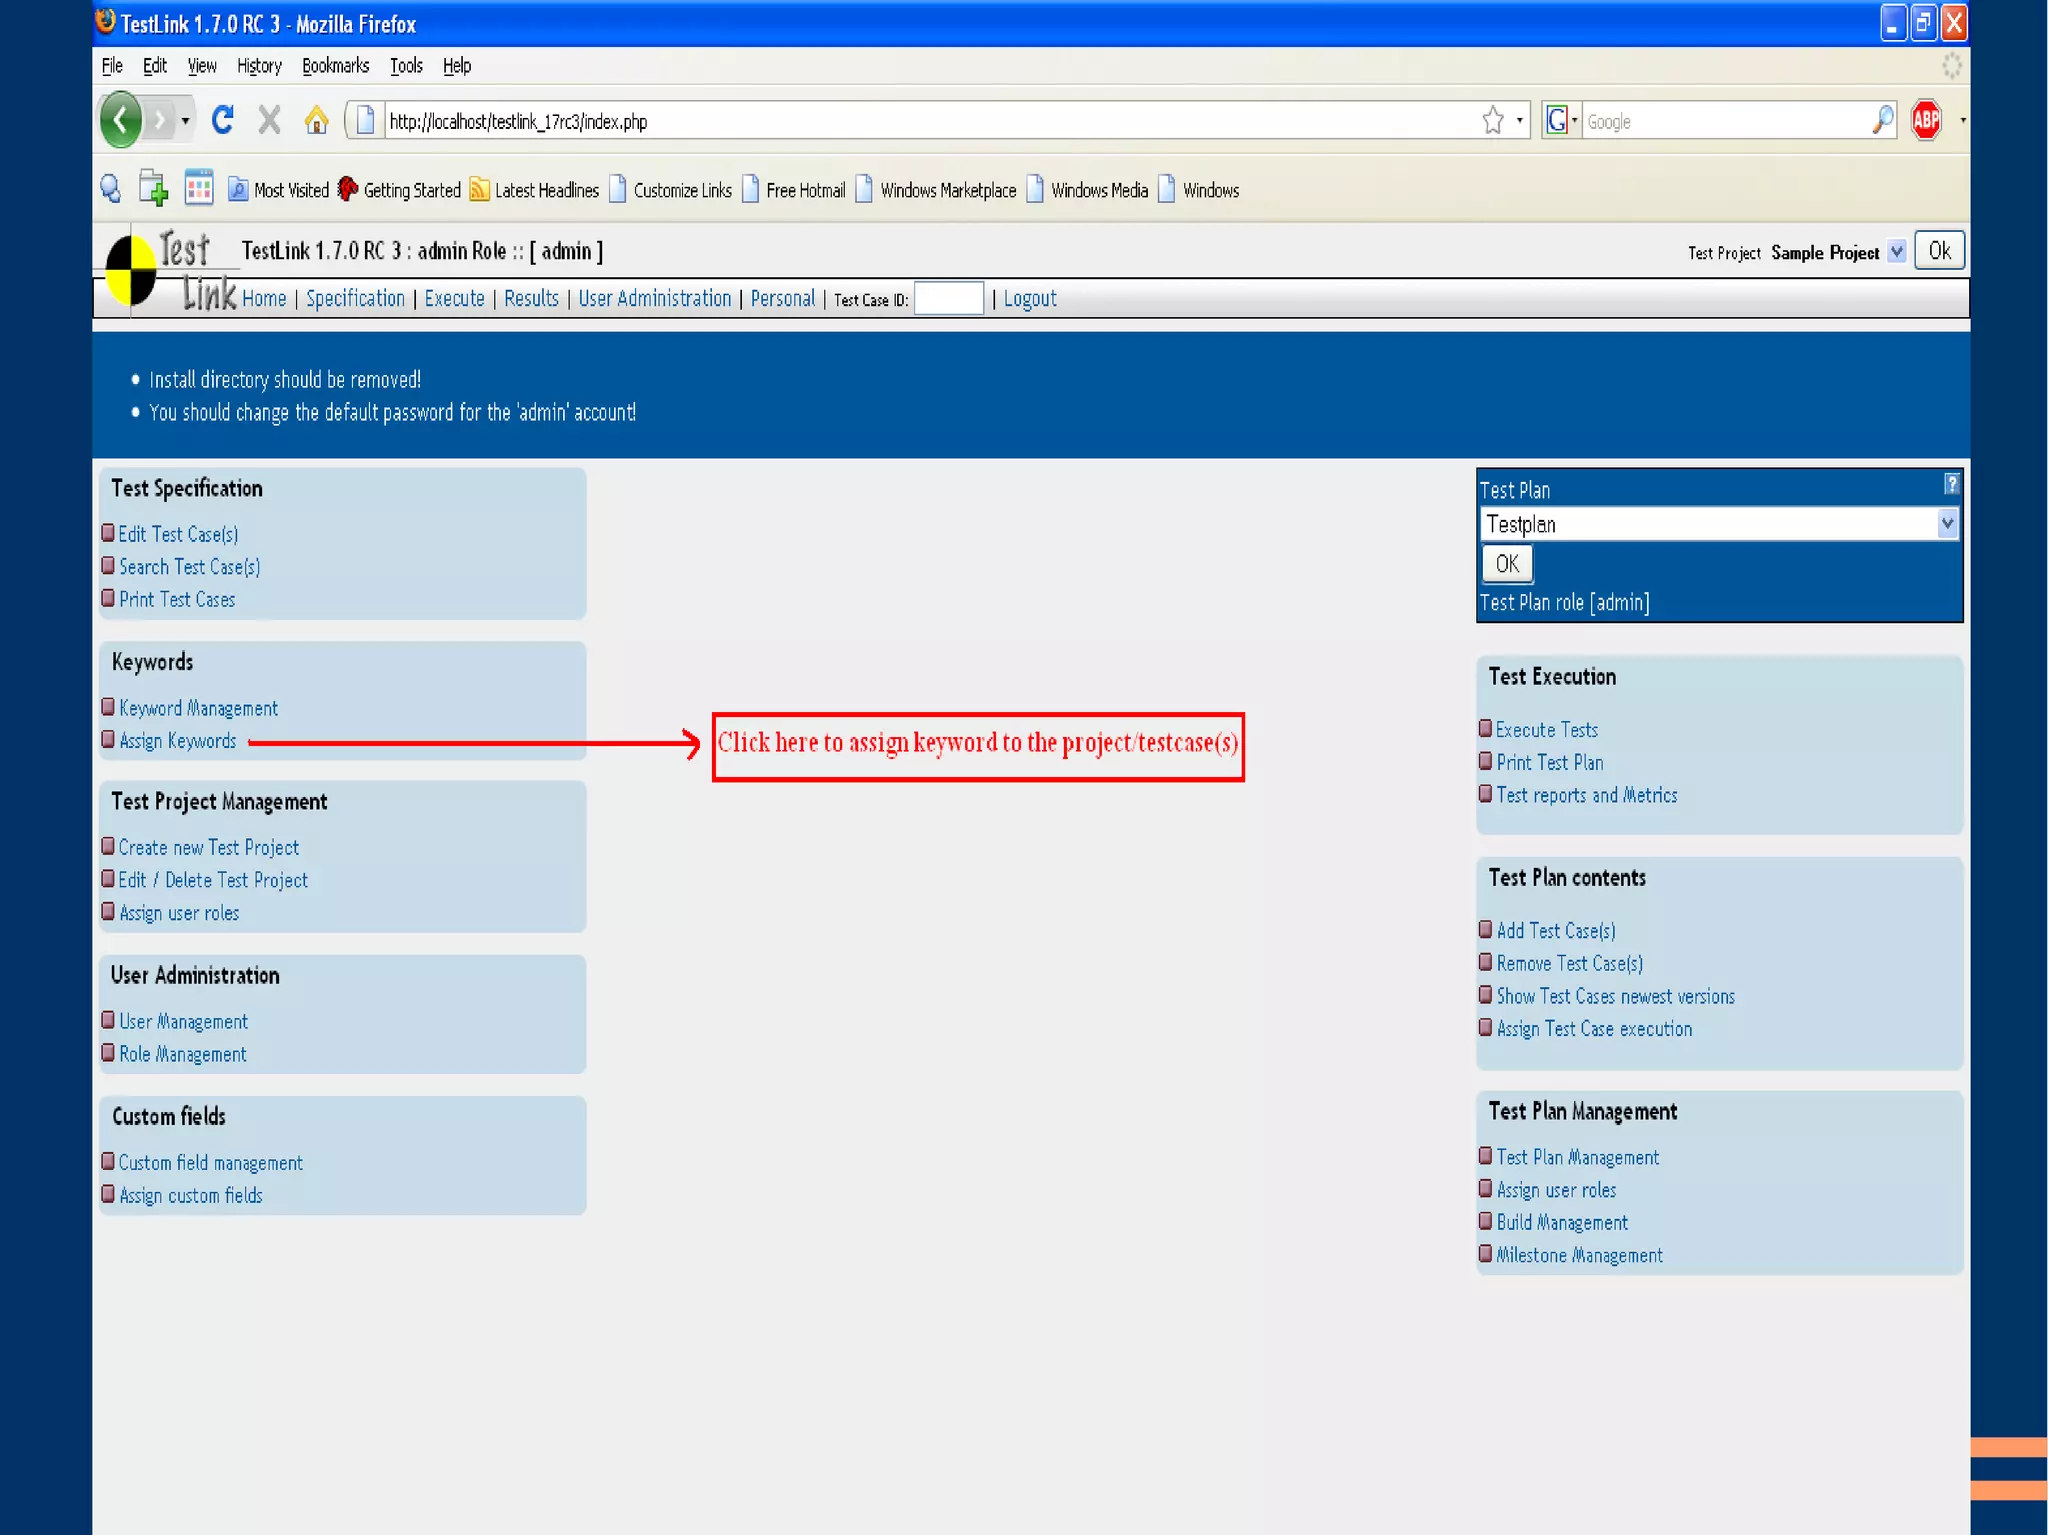Open Custom field management link

point(211,1163)
